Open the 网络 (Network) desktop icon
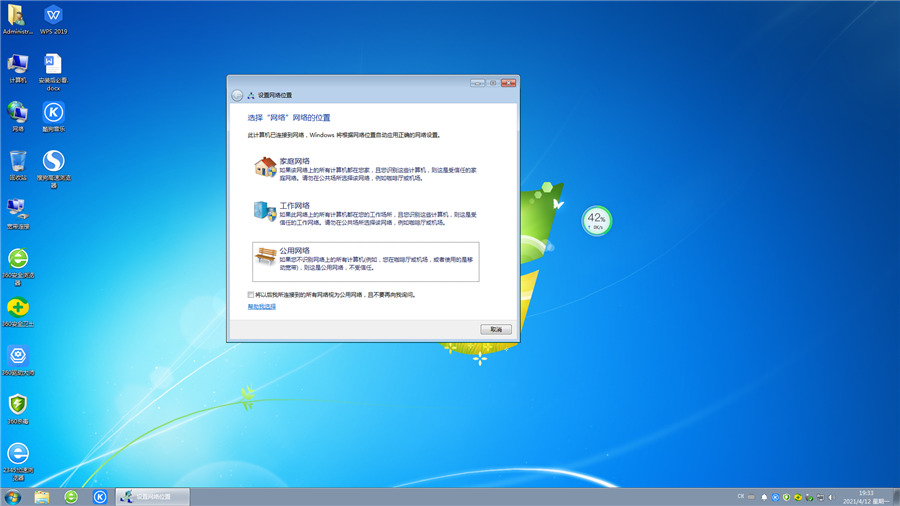 pyautogui.click(x=18, y=113)
